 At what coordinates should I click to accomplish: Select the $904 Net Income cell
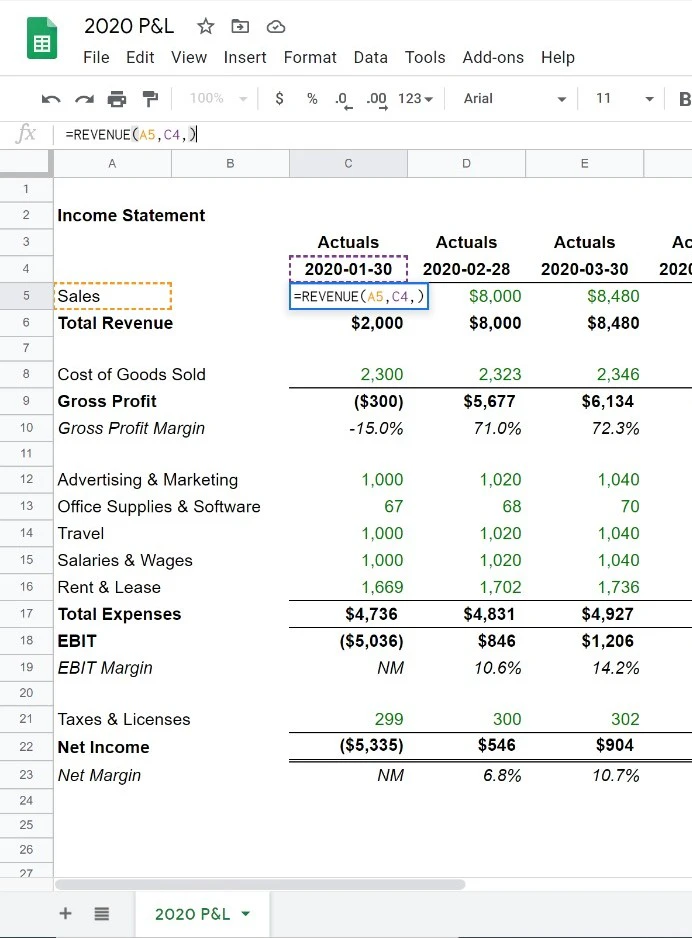coord(584,745)
